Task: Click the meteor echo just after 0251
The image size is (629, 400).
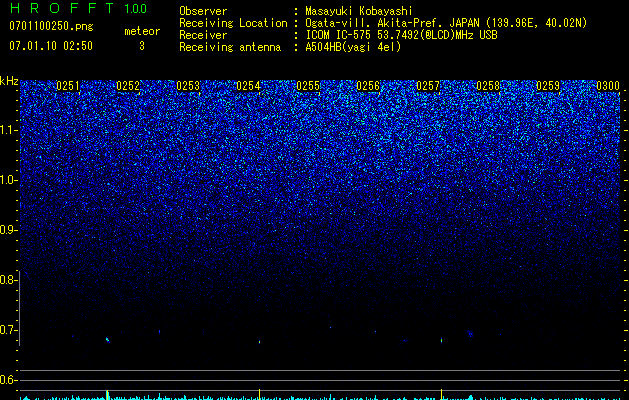Action: pos(108,340)
